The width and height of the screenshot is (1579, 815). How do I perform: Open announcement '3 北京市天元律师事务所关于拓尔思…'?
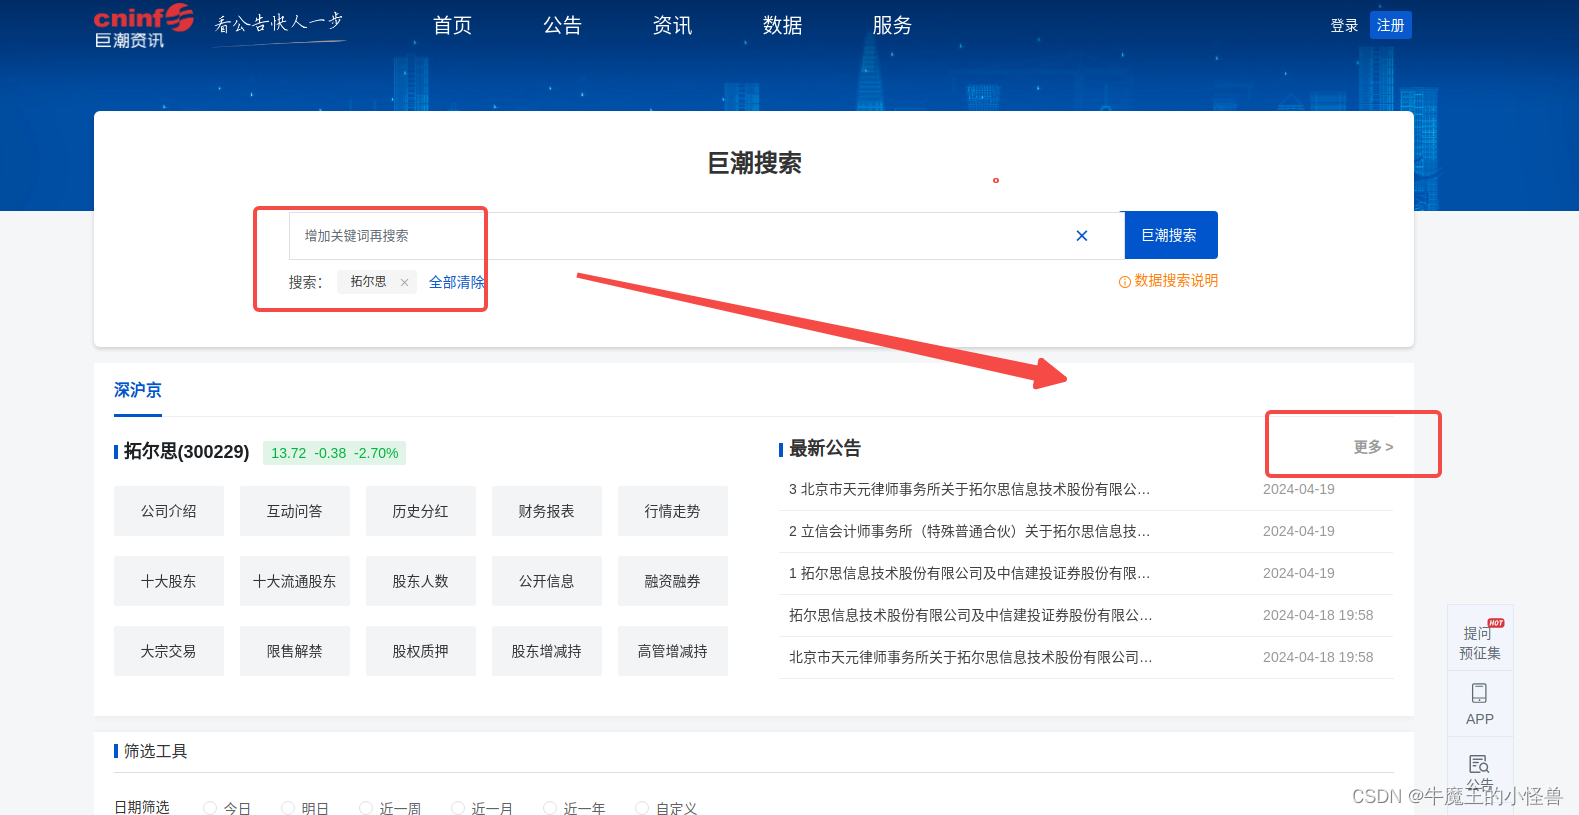click(x=969, y=489)
